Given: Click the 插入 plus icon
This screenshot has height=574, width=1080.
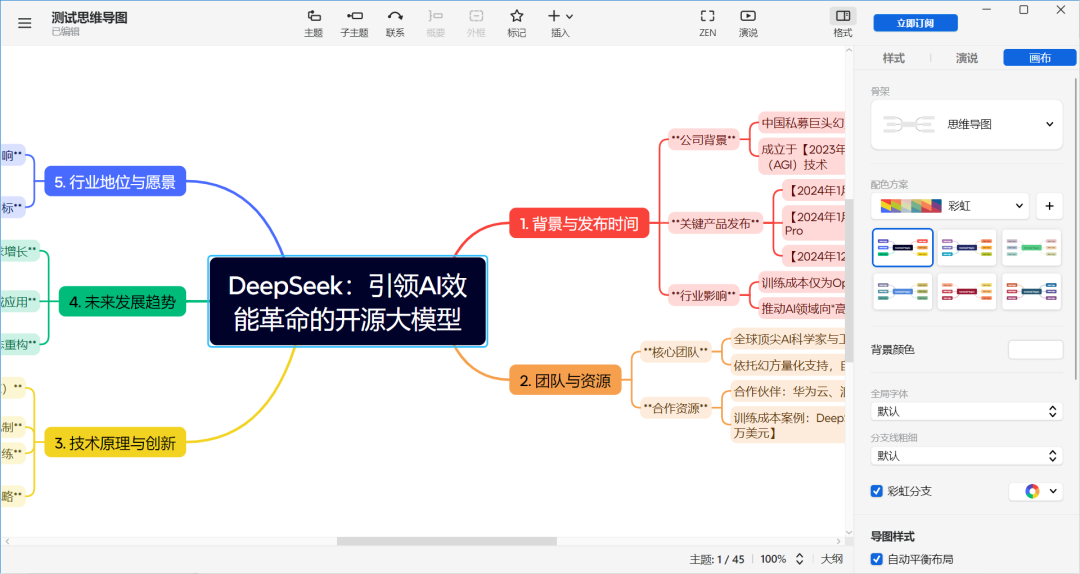Looking at the screenshot, I should point(554,16).
